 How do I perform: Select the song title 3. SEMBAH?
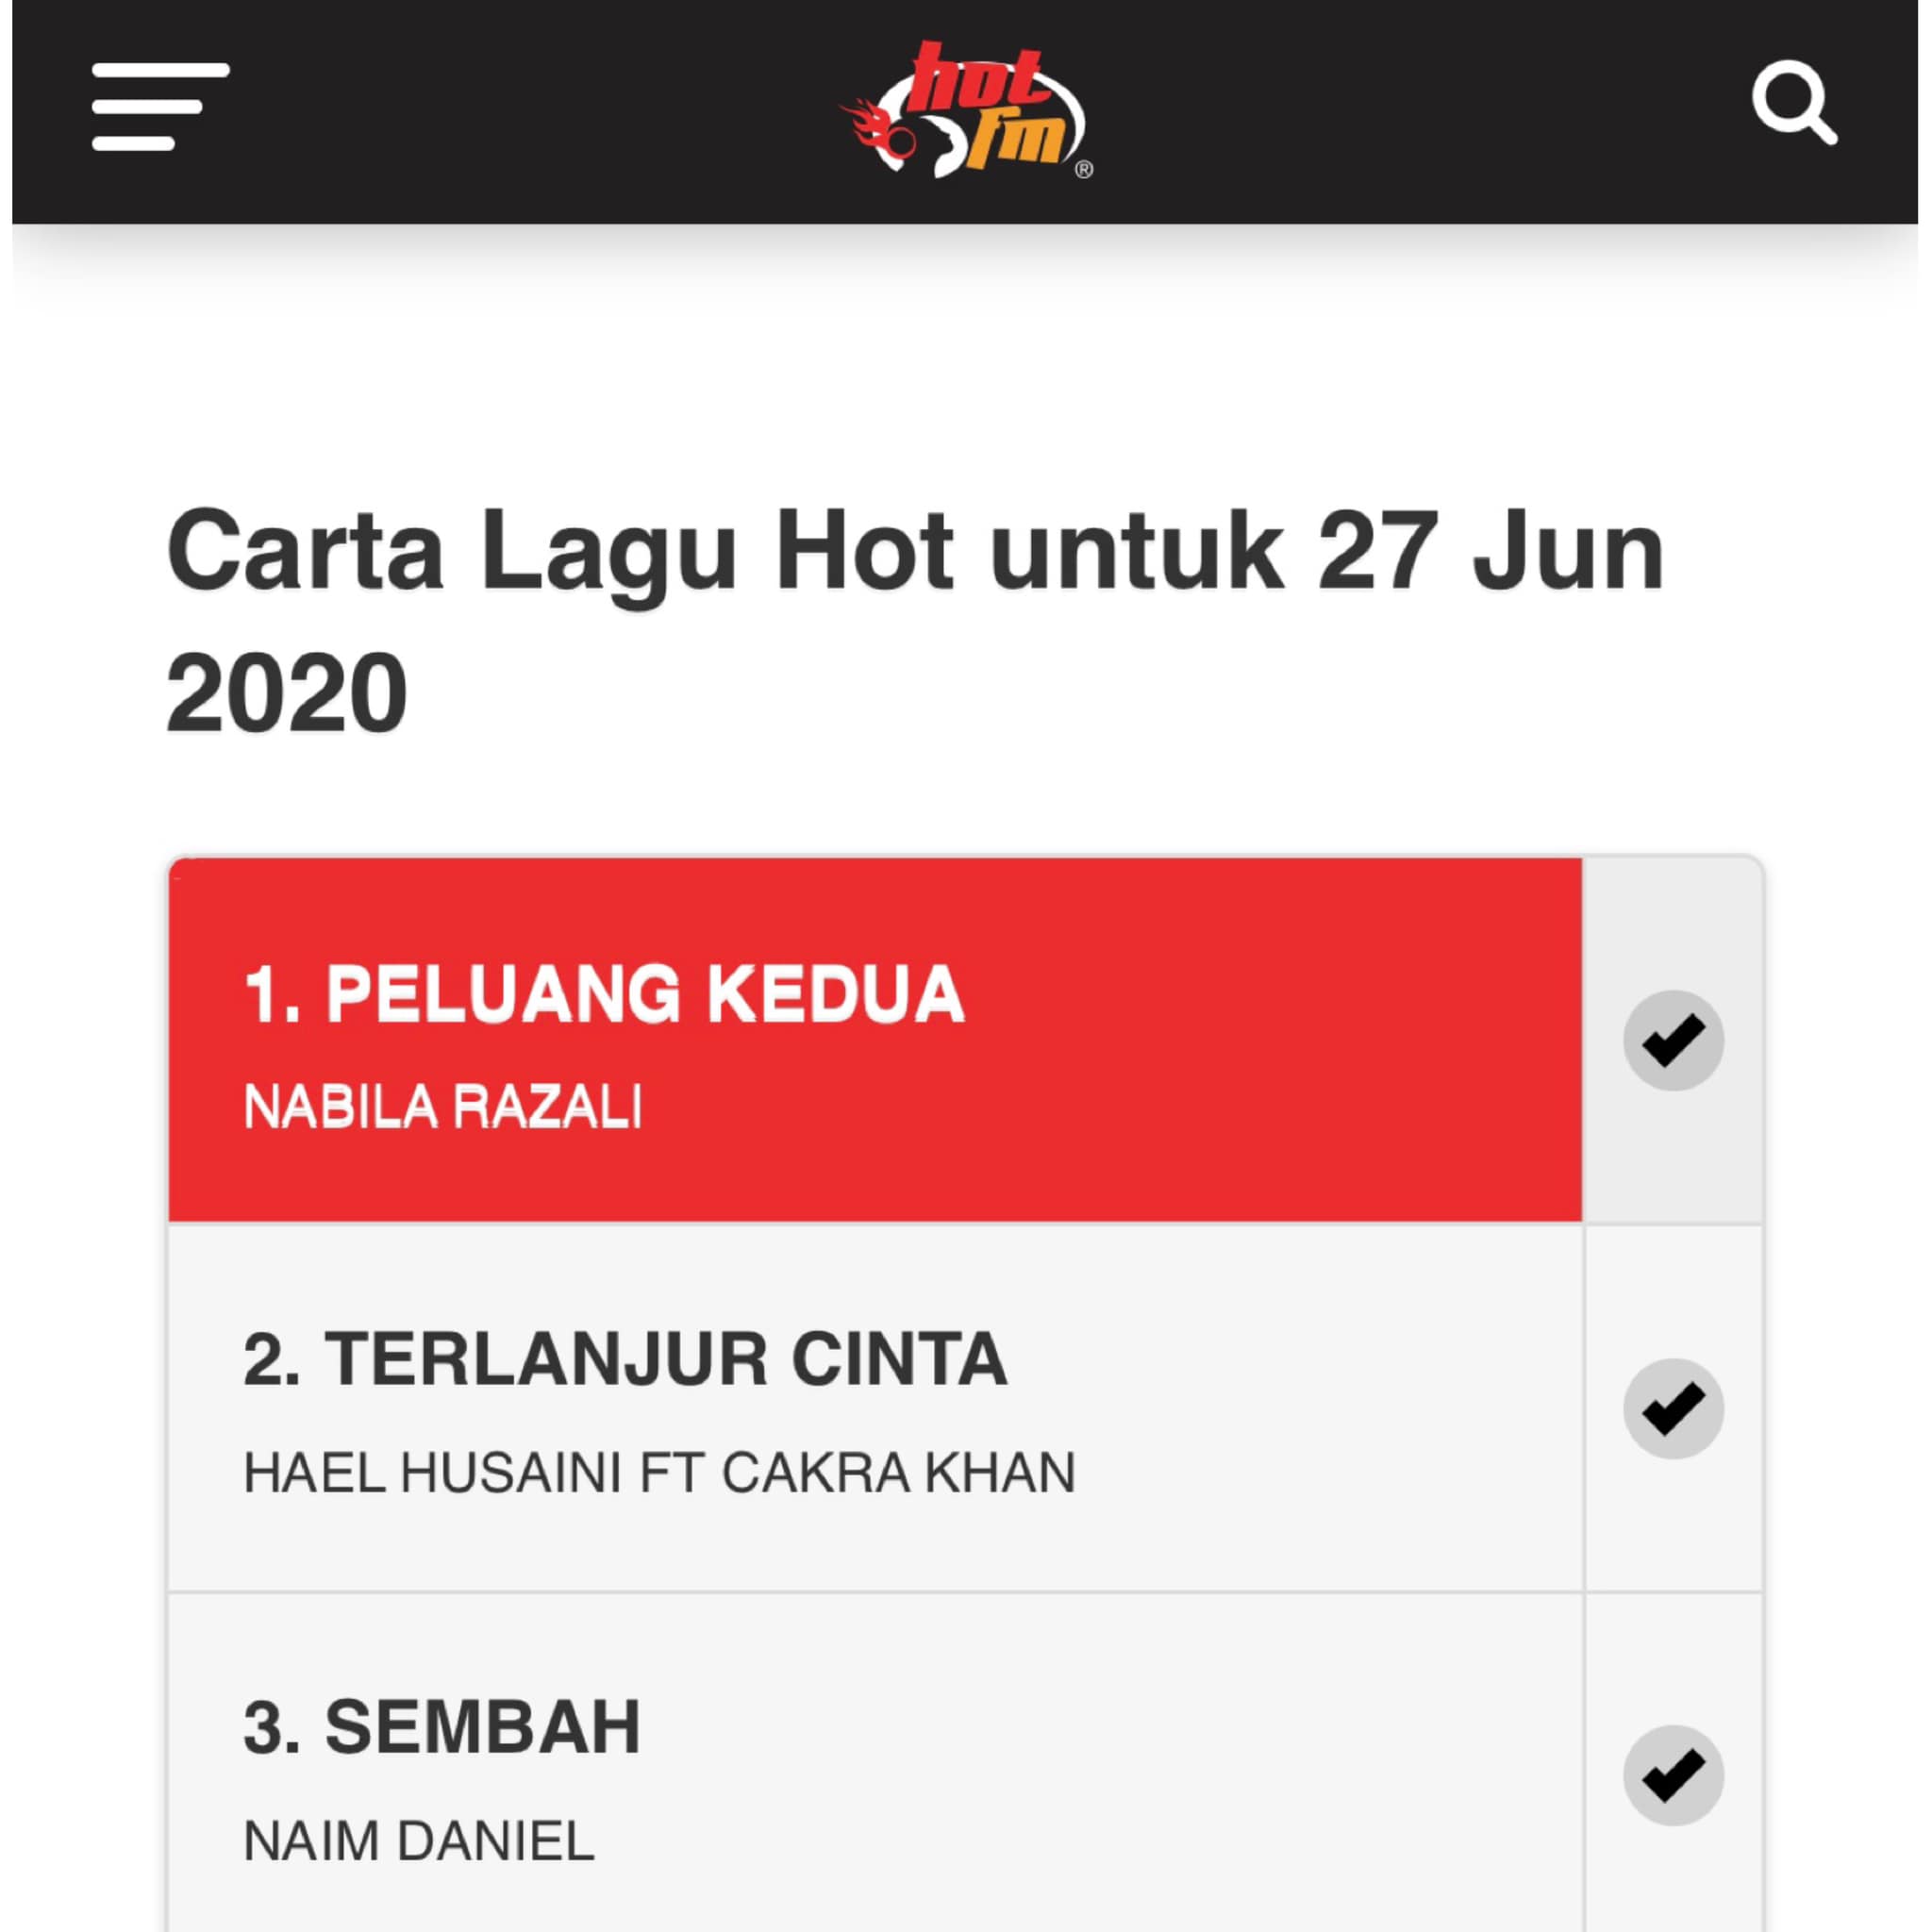(x=442, y=1727)
